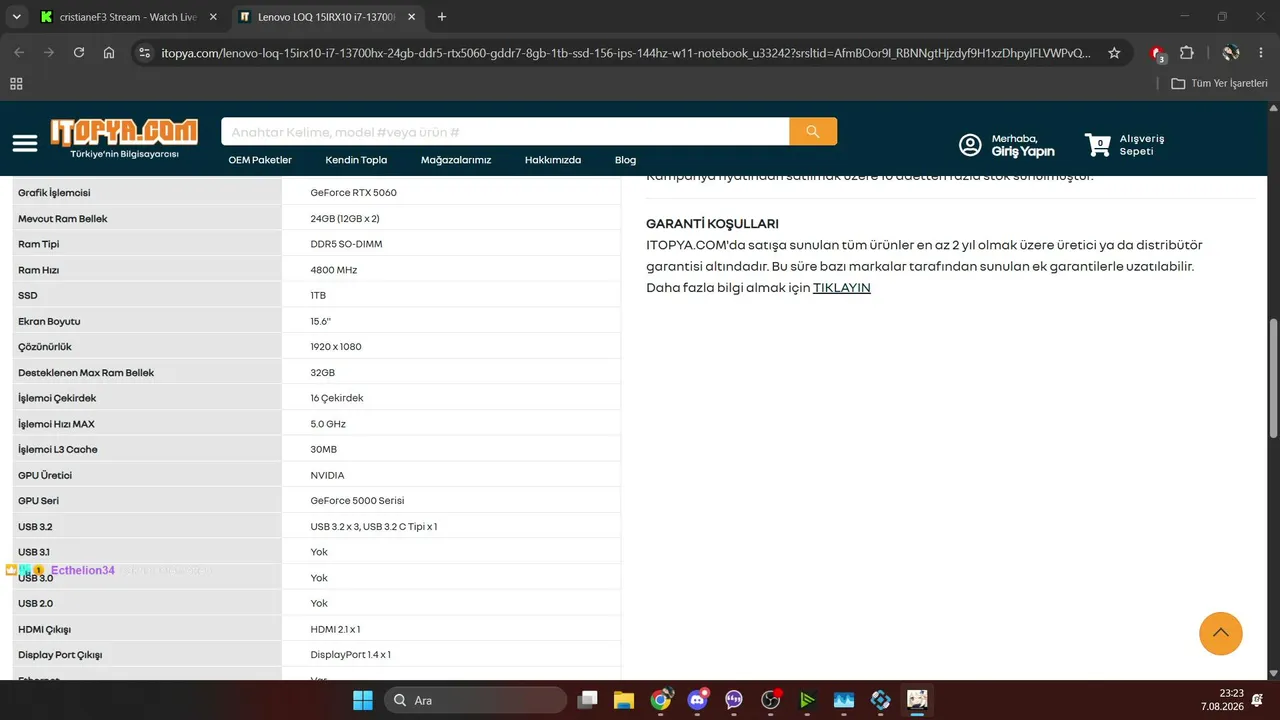Click the ITOPYA.COM logo
The height and width of the screenshot is (720, 1280).
(124, 132)
